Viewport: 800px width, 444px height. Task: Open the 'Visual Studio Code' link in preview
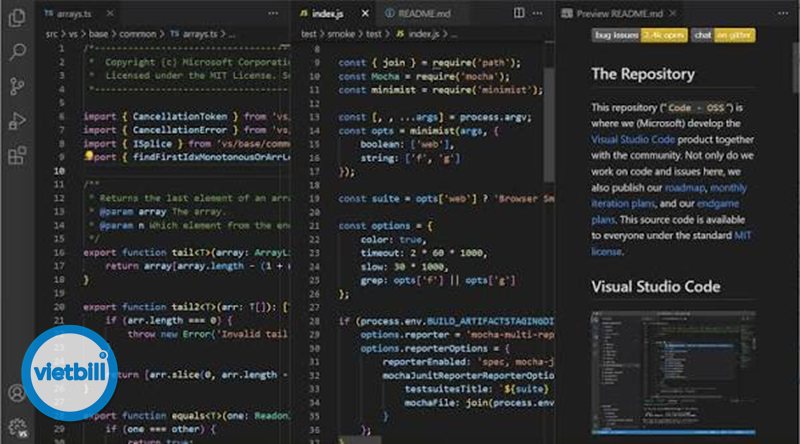pos(633,139)
